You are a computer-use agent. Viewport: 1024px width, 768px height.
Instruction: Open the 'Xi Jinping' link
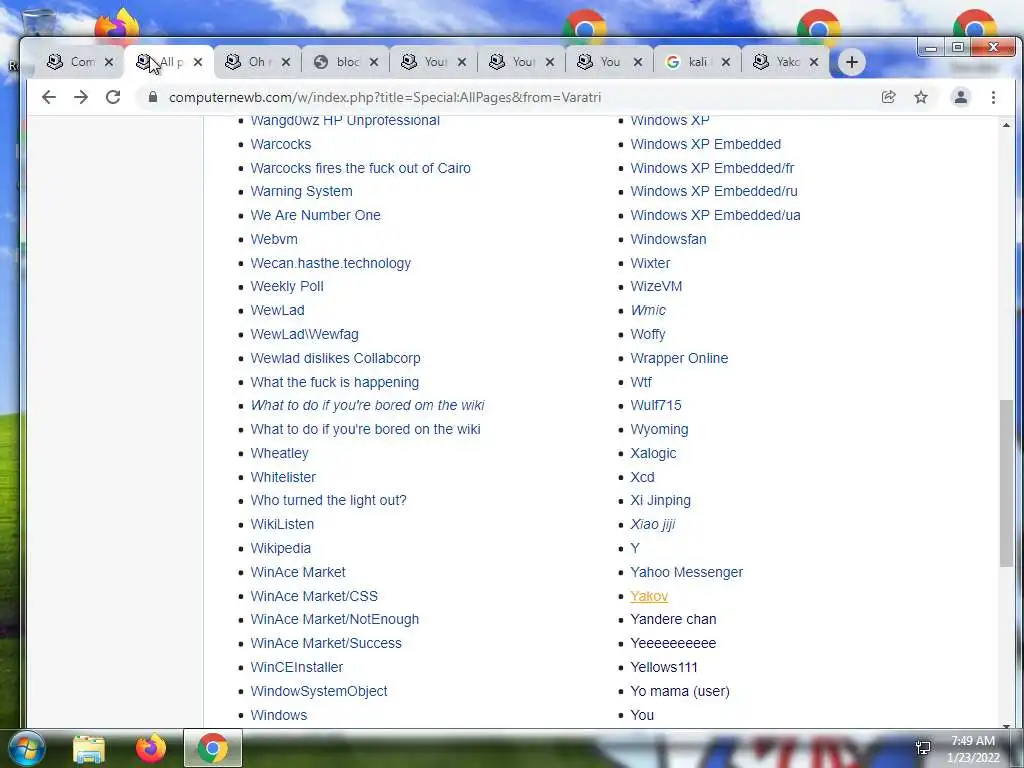point(660,500)
